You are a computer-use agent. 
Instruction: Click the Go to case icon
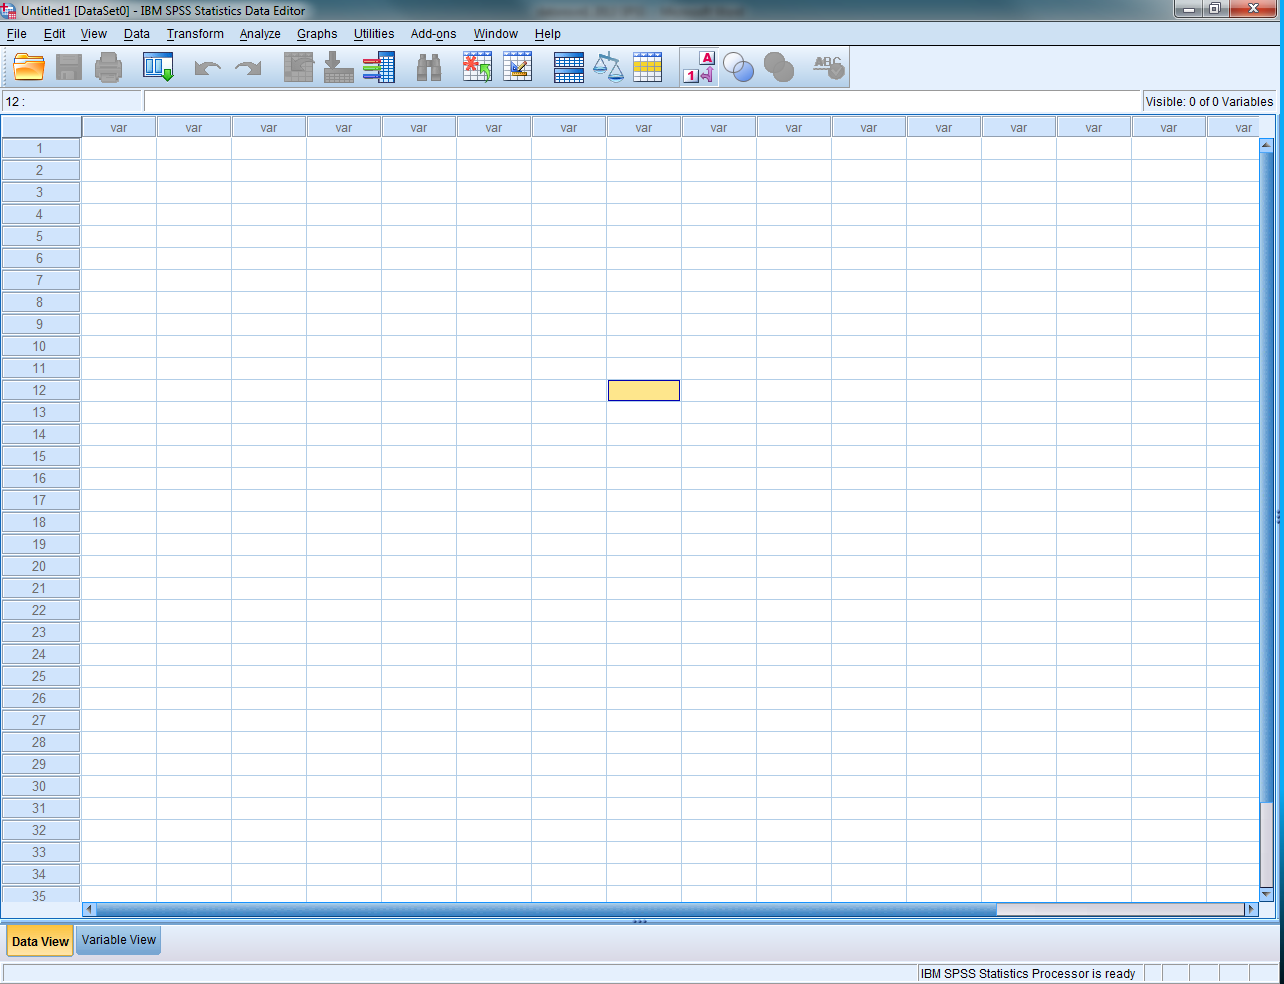click(x=298, y=68)
